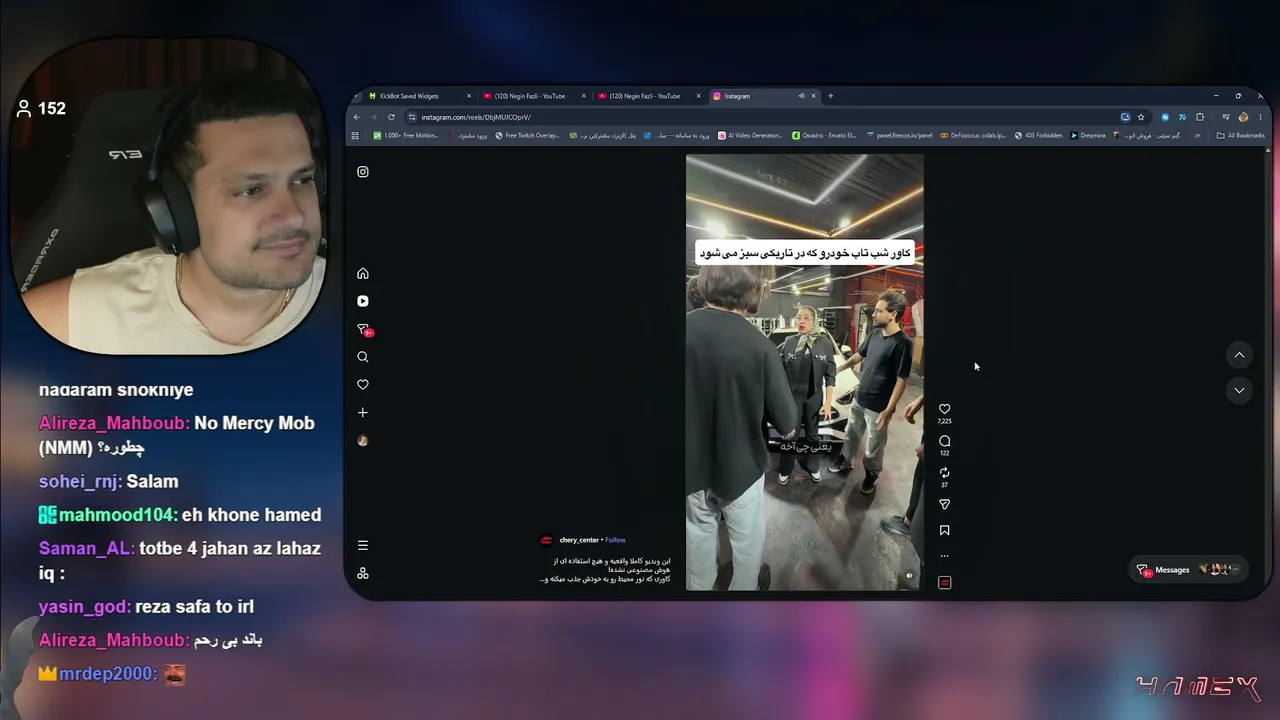Open the Dreamina bookmark
Image resolution: width=1280 pixels, height=720 pixels.
click(x=1088, y=135)
